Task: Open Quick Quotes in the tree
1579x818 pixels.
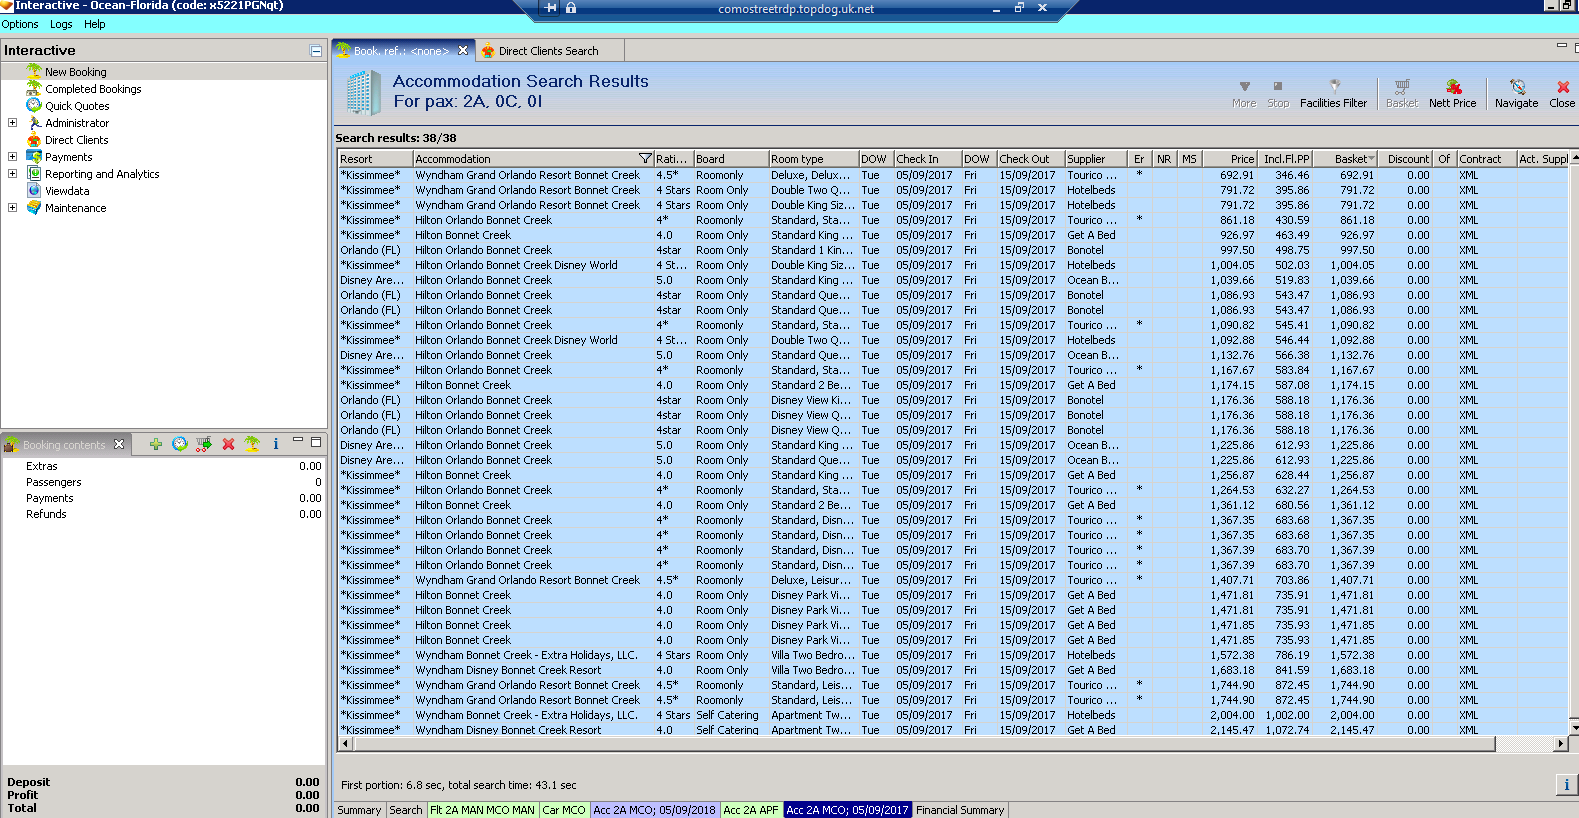Action: pyautogui.click(x=77, y=106)
